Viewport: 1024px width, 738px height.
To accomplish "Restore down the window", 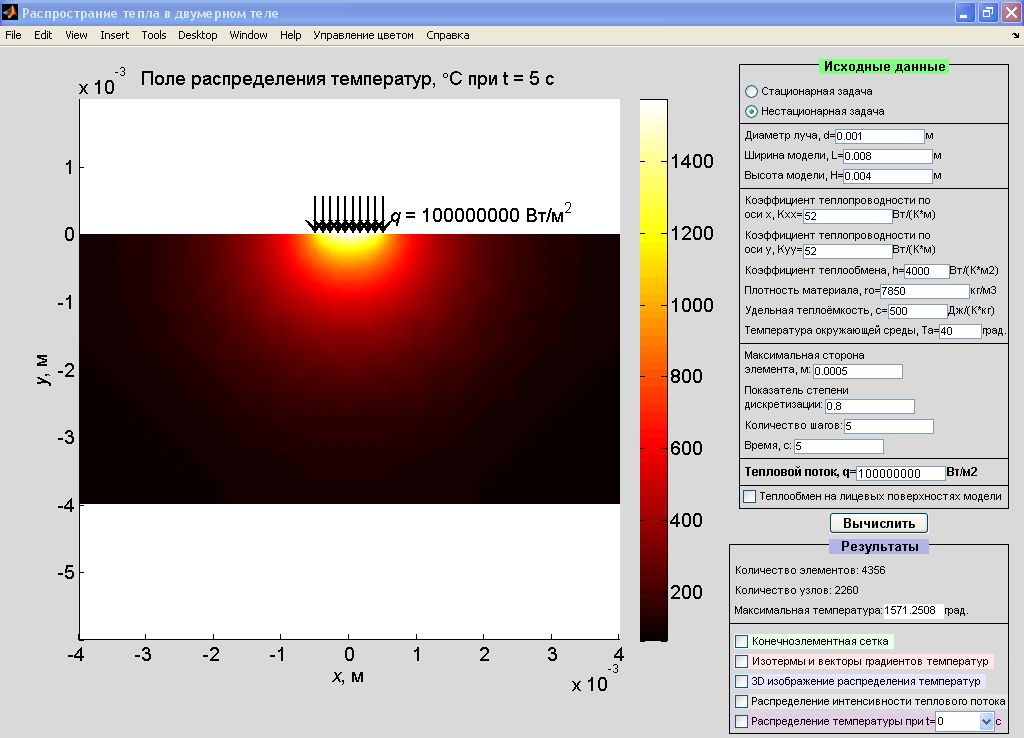I will tap(987, 13).
